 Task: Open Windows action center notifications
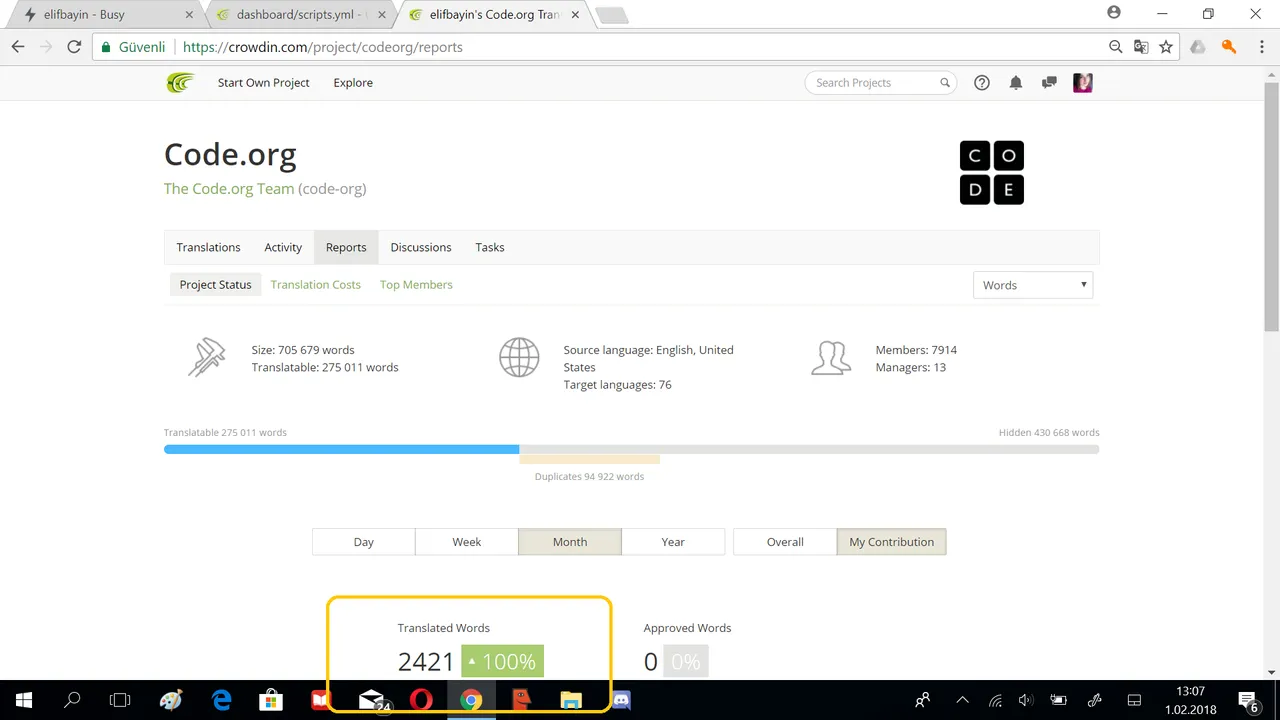pyautogui.click(x=1247, y=700)
